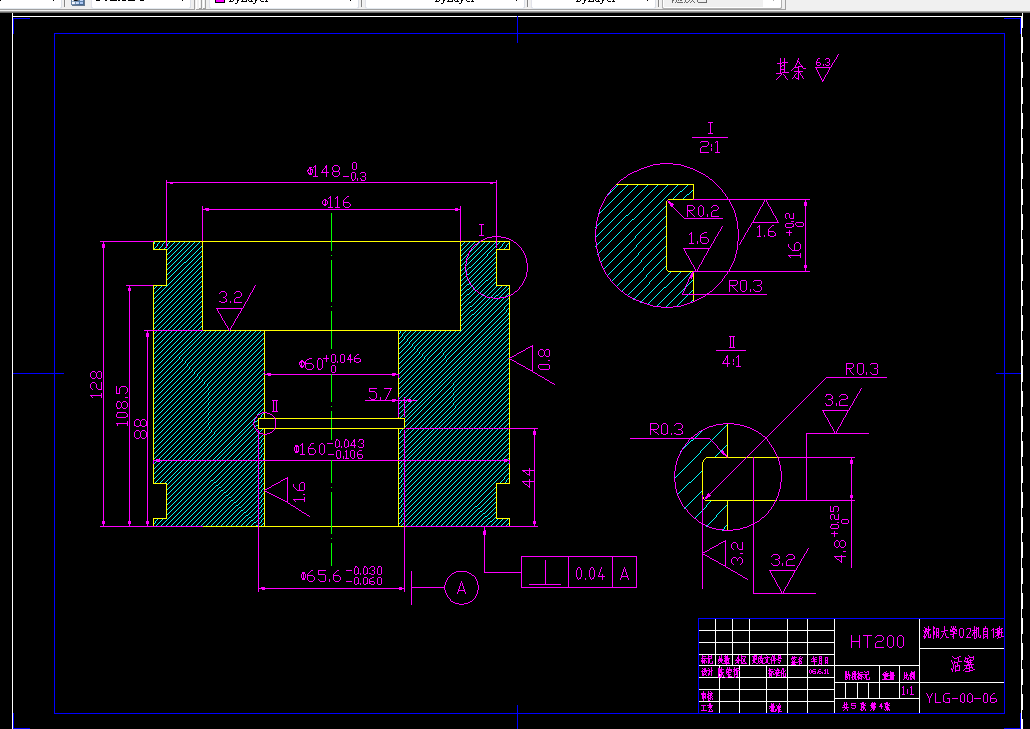Screen dimensions: 1030x729
Task: Click the 108.5 vertical dimension text
Action: click(122, 405)
